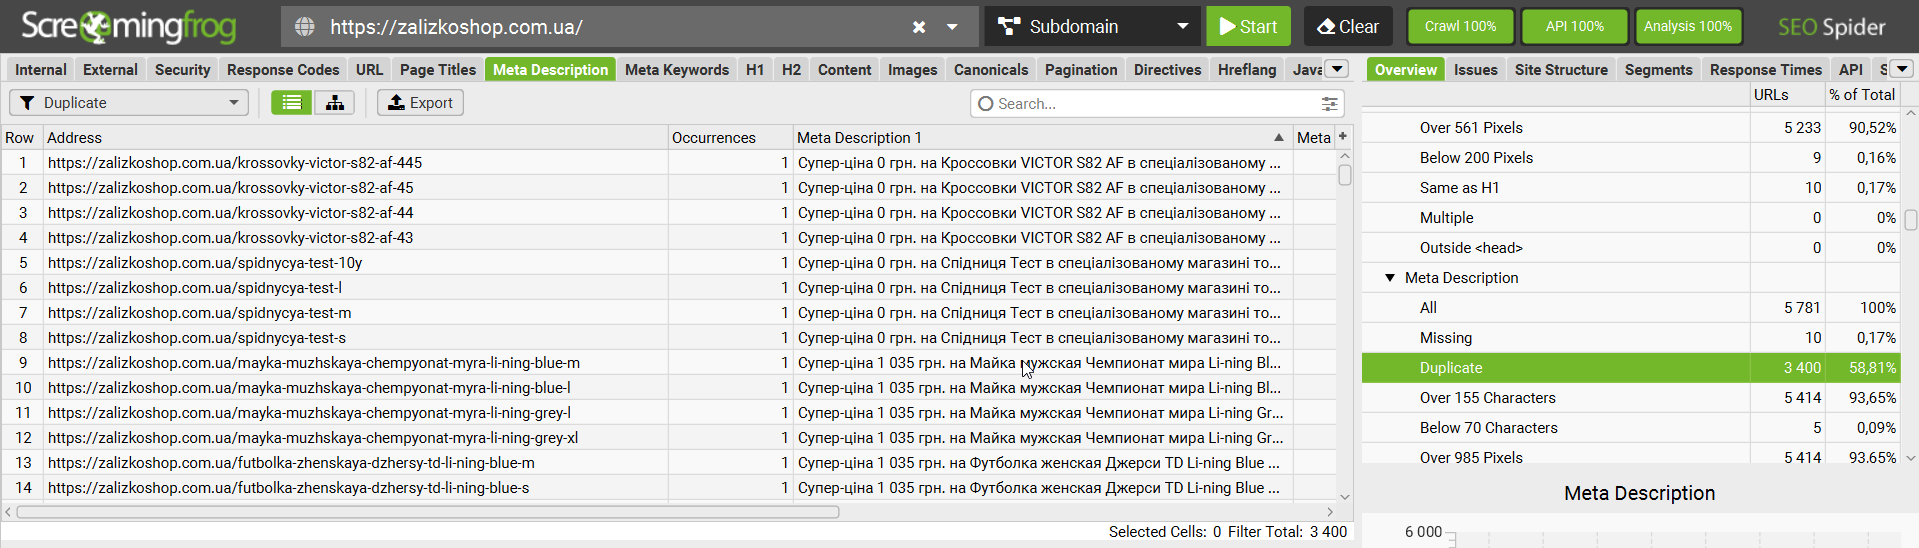The image size is (1919, 548).
Task: Open the API tab in right panel
Action: [x=1851, y=69]
